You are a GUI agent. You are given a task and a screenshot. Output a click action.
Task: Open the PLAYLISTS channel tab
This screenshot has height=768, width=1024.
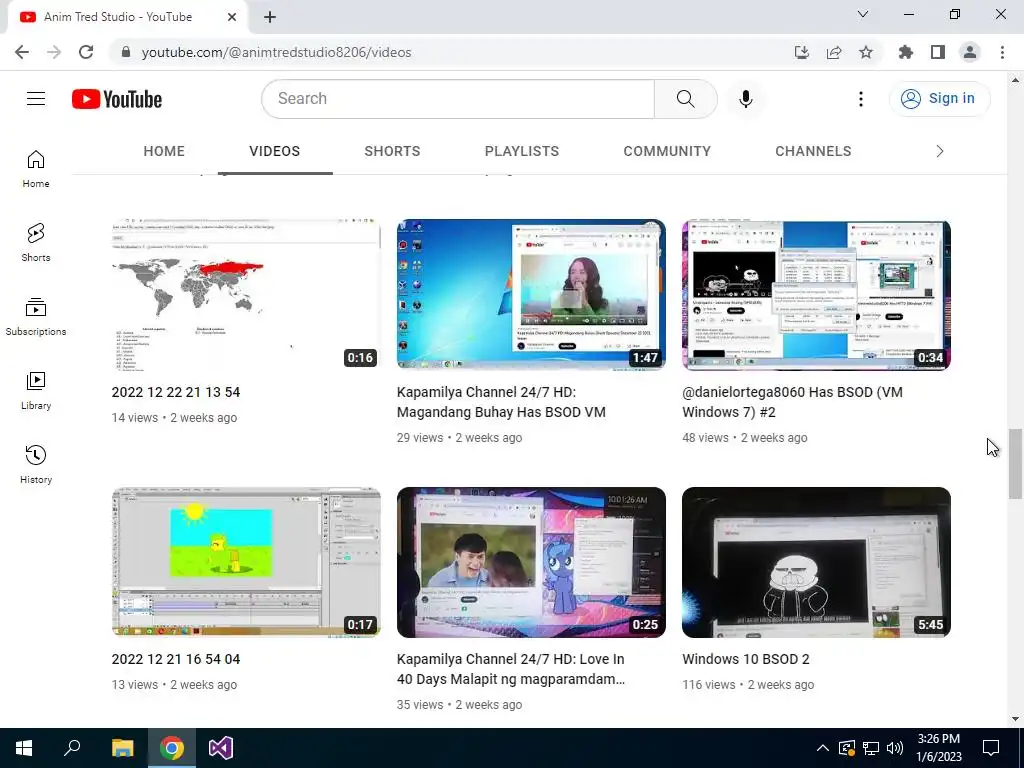pyautogui.click(x=522, y=151)
